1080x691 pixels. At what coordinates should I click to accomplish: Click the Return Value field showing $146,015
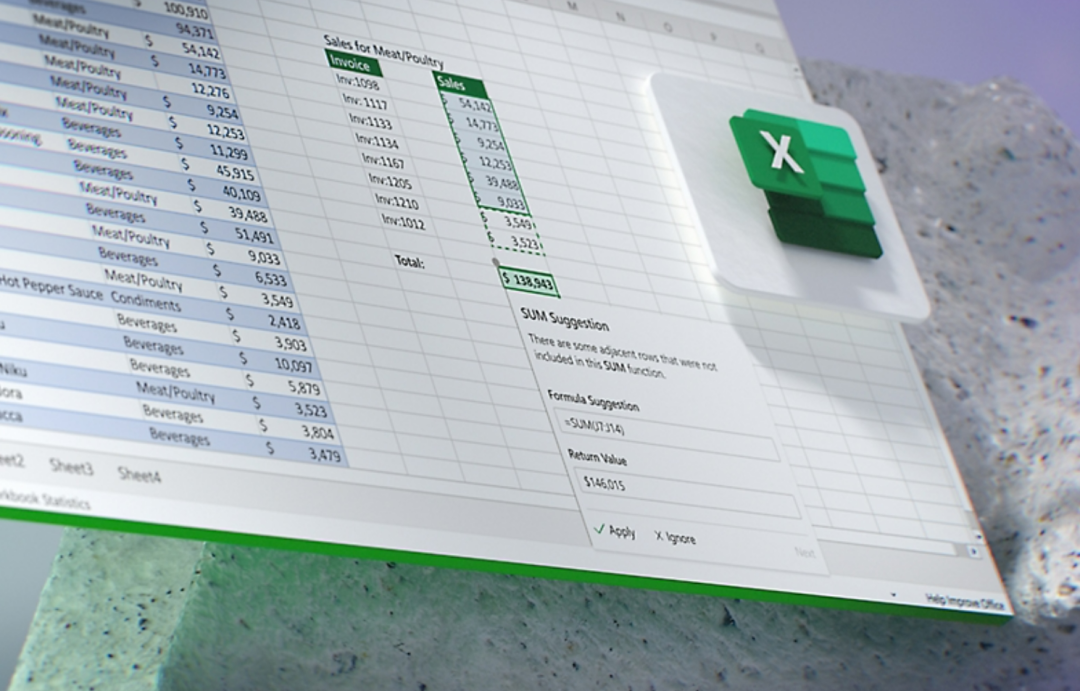[687, 492]
